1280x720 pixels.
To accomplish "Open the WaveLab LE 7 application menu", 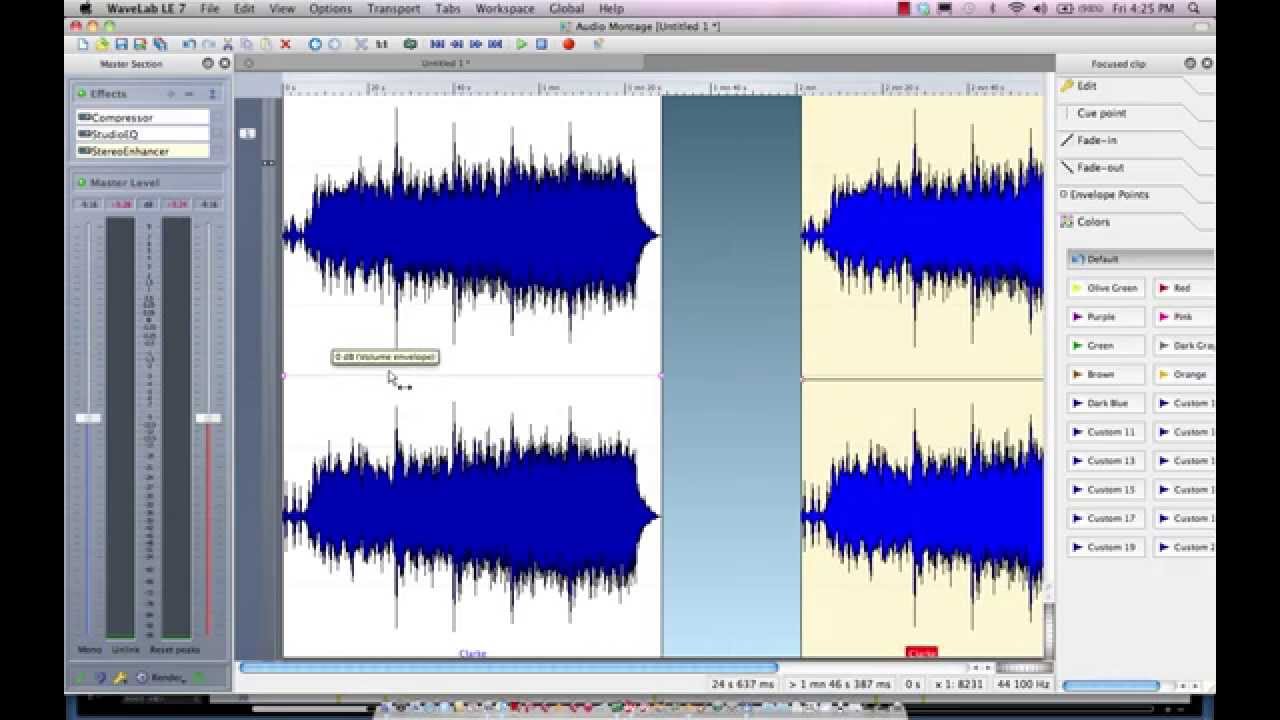I will 146,8.
